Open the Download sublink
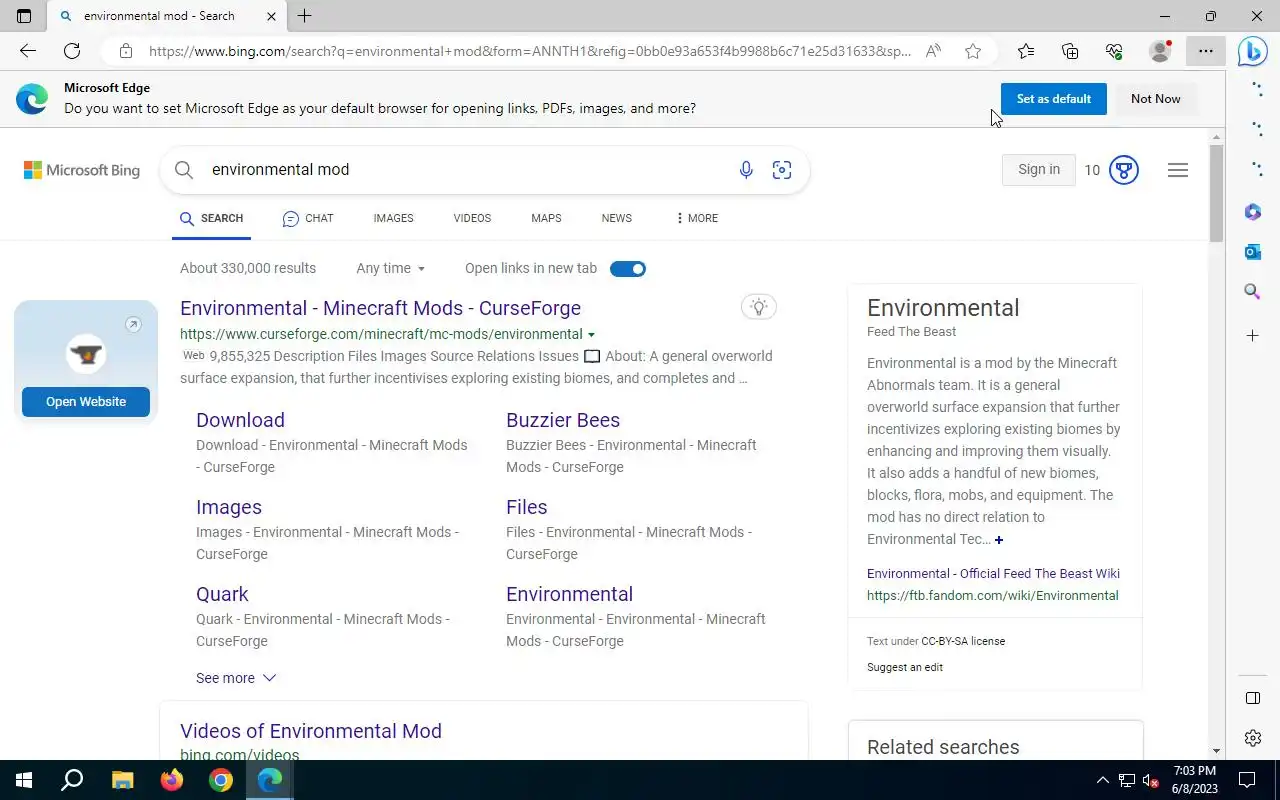The width and height of the screenshot is (1280, 800). [x=240, y=420]
